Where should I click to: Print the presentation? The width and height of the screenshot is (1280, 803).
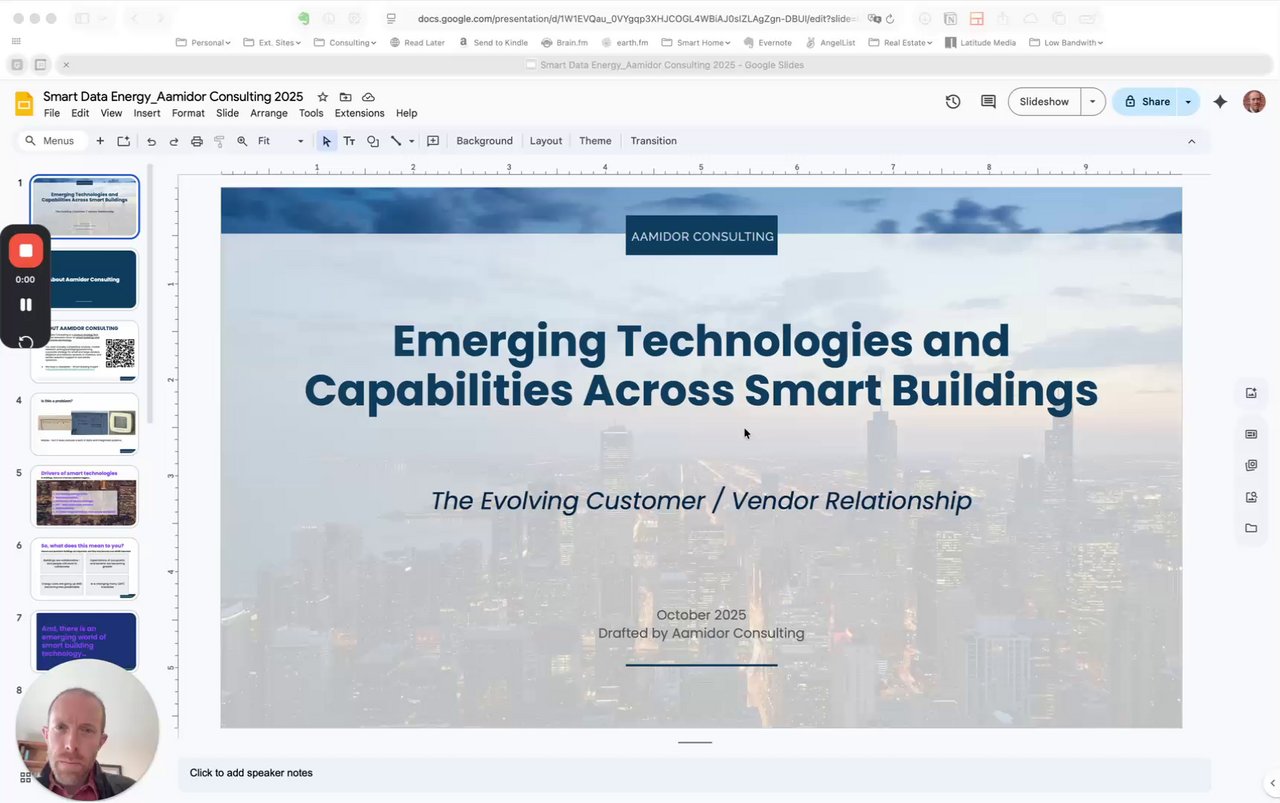point(196,141)
